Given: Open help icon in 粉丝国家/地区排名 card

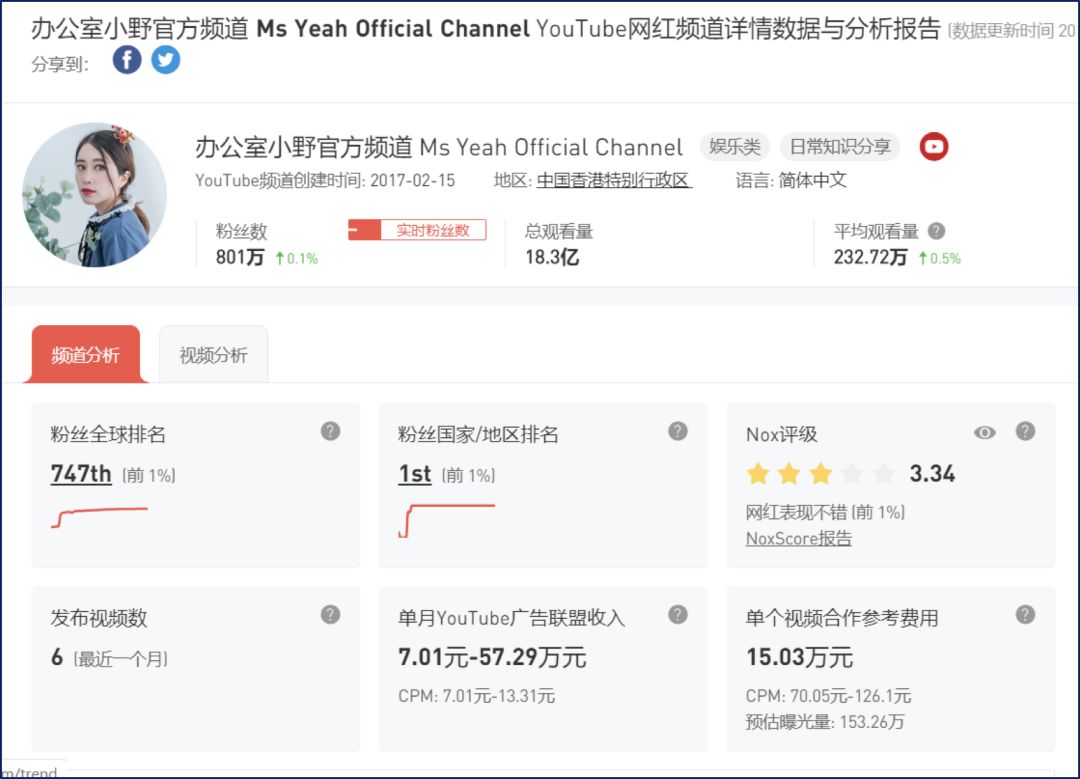Looking at the screenshot, I should point(678,431).
